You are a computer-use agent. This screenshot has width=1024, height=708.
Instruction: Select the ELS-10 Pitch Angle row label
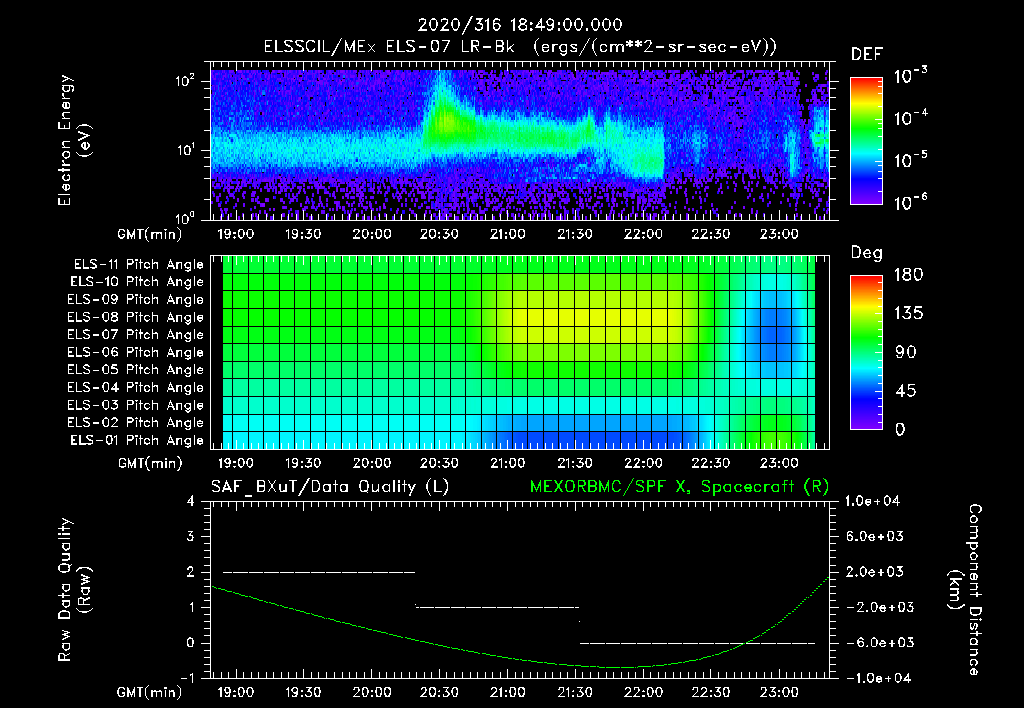click(x=137, y=282)
